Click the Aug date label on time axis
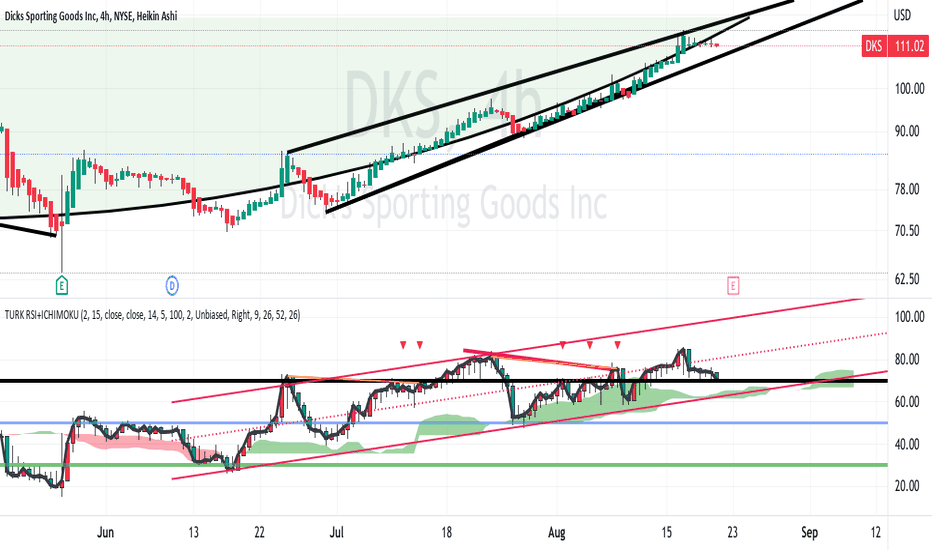The image size is (932, 550). pos(556,532)
